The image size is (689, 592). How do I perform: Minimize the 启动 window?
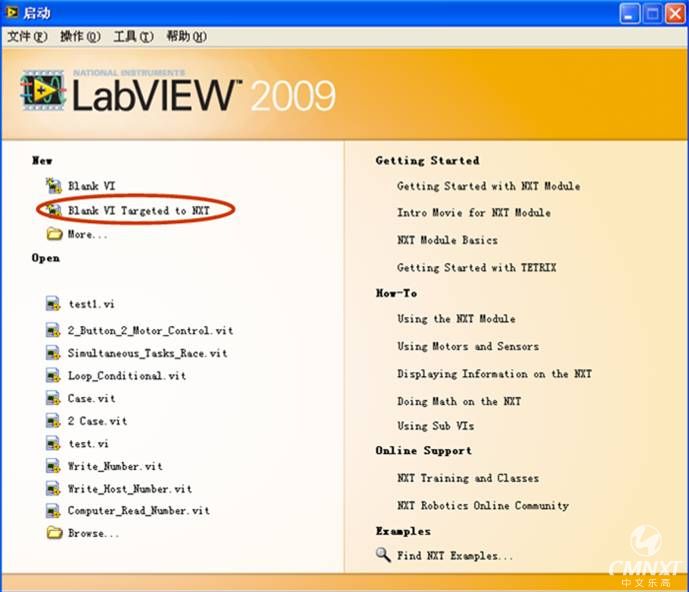[x=630, y=14]
